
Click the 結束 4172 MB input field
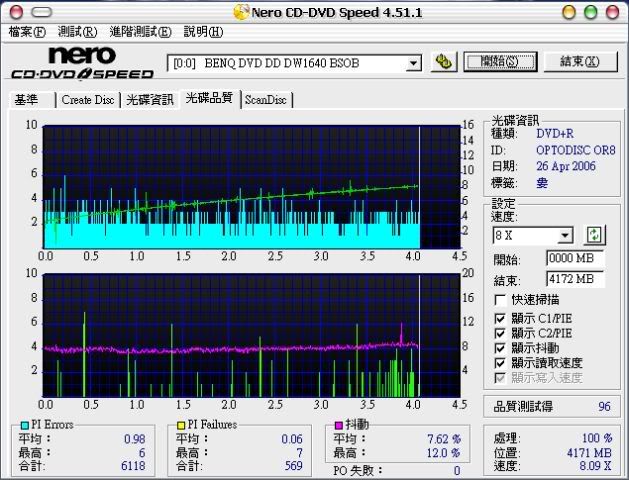(x=575, y=279)
